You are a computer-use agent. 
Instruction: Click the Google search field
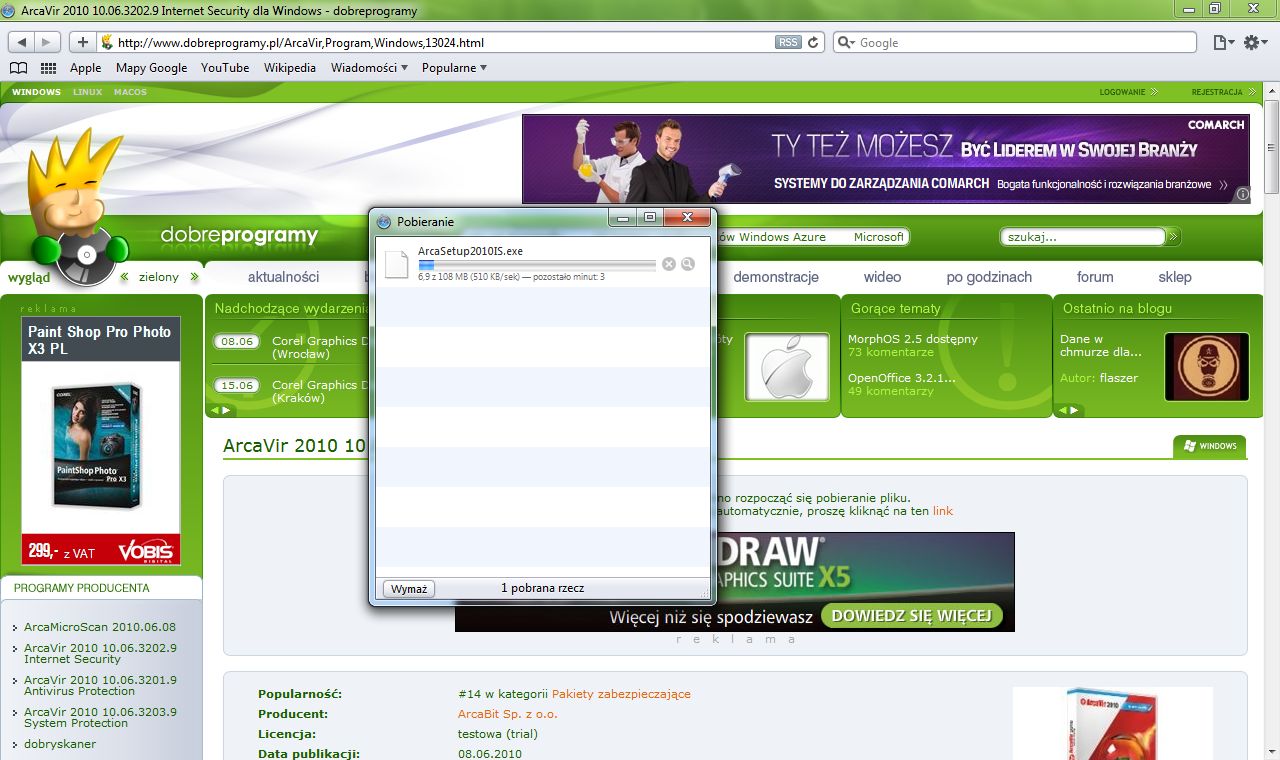[1015, 42]
